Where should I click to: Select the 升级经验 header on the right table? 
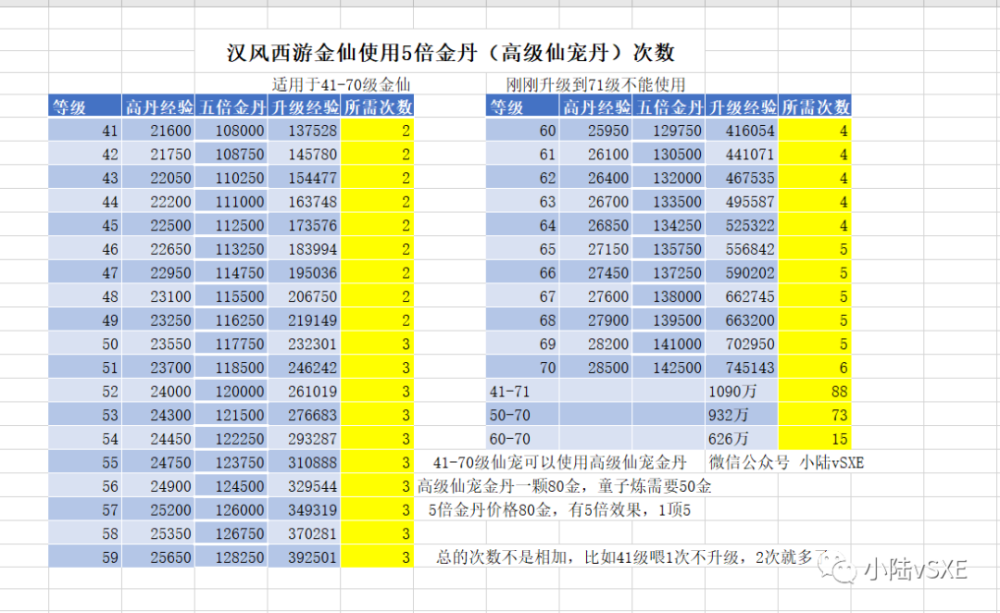click(740, 107)
